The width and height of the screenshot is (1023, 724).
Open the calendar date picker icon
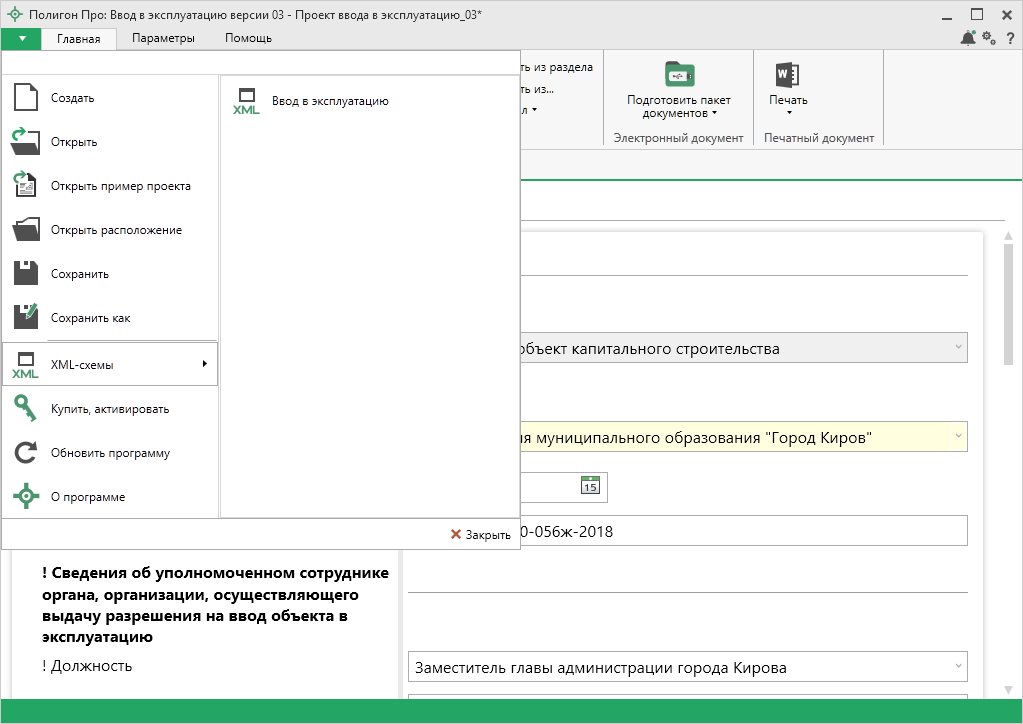tap(590, 486)
